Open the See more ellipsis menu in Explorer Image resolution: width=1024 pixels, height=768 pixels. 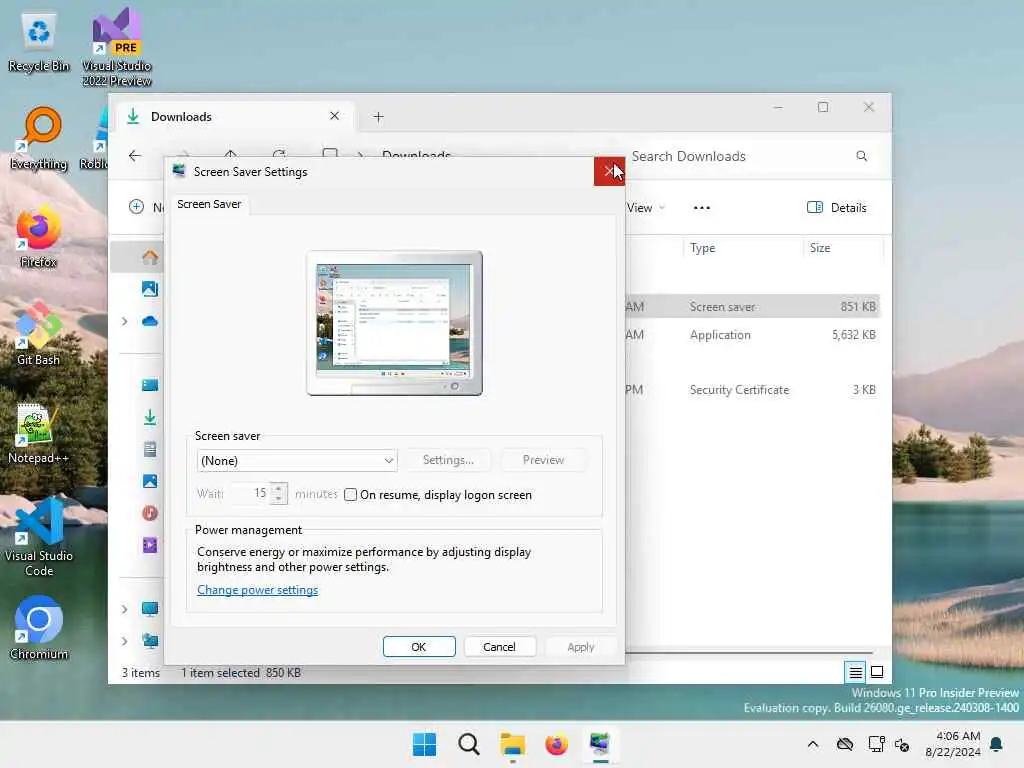(x=701, y=208)
